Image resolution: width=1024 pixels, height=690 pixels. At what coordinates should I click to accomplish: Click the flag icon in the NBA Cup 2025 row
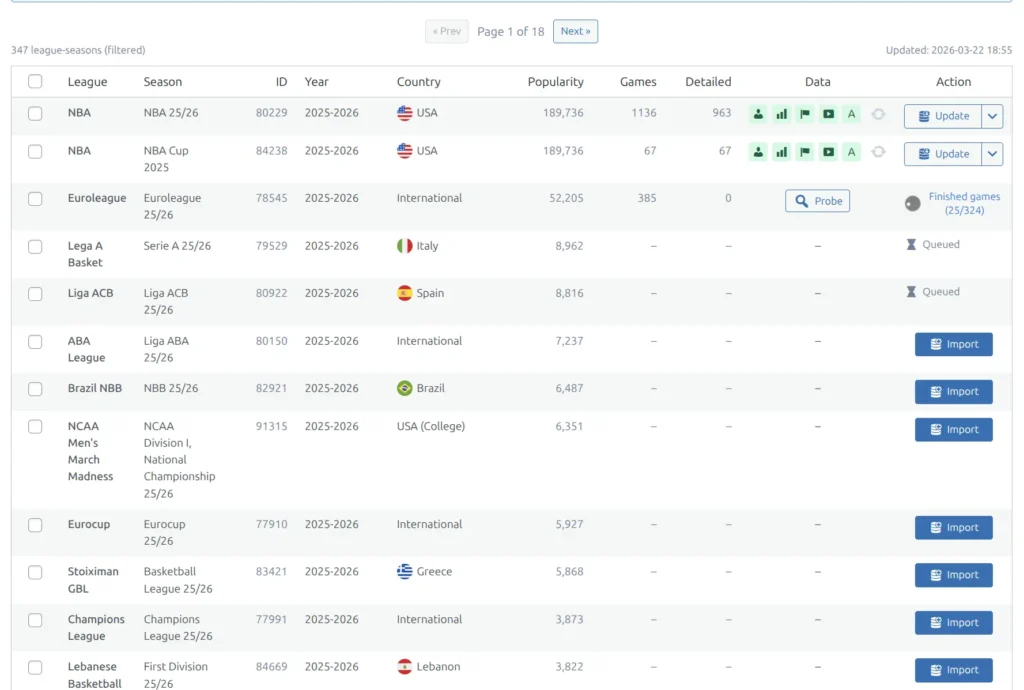point(805,152)
